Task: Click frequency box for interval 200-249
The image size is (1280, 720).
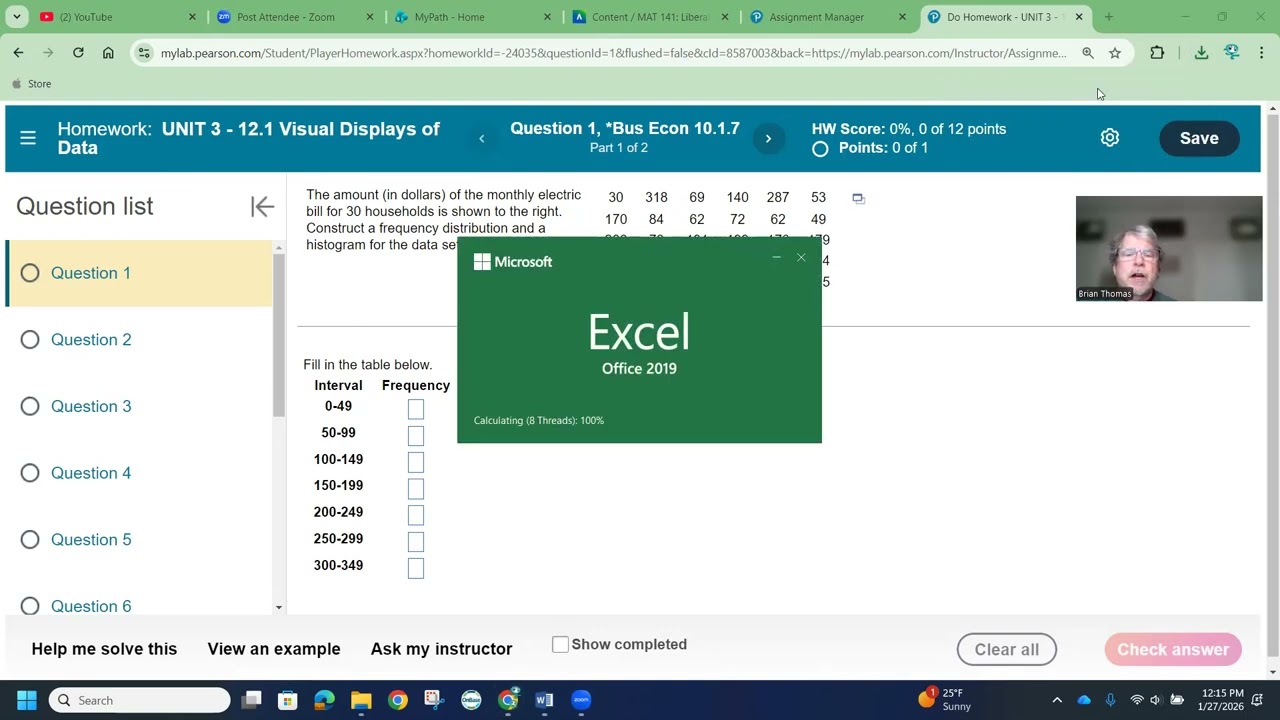Action: 416,515
